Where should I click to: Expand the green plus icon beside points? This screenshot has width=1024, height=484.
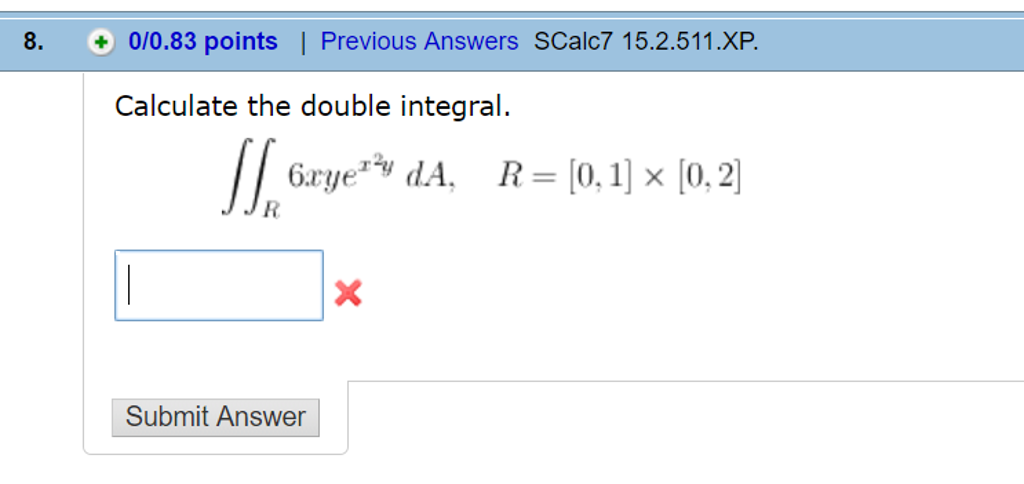100,42
